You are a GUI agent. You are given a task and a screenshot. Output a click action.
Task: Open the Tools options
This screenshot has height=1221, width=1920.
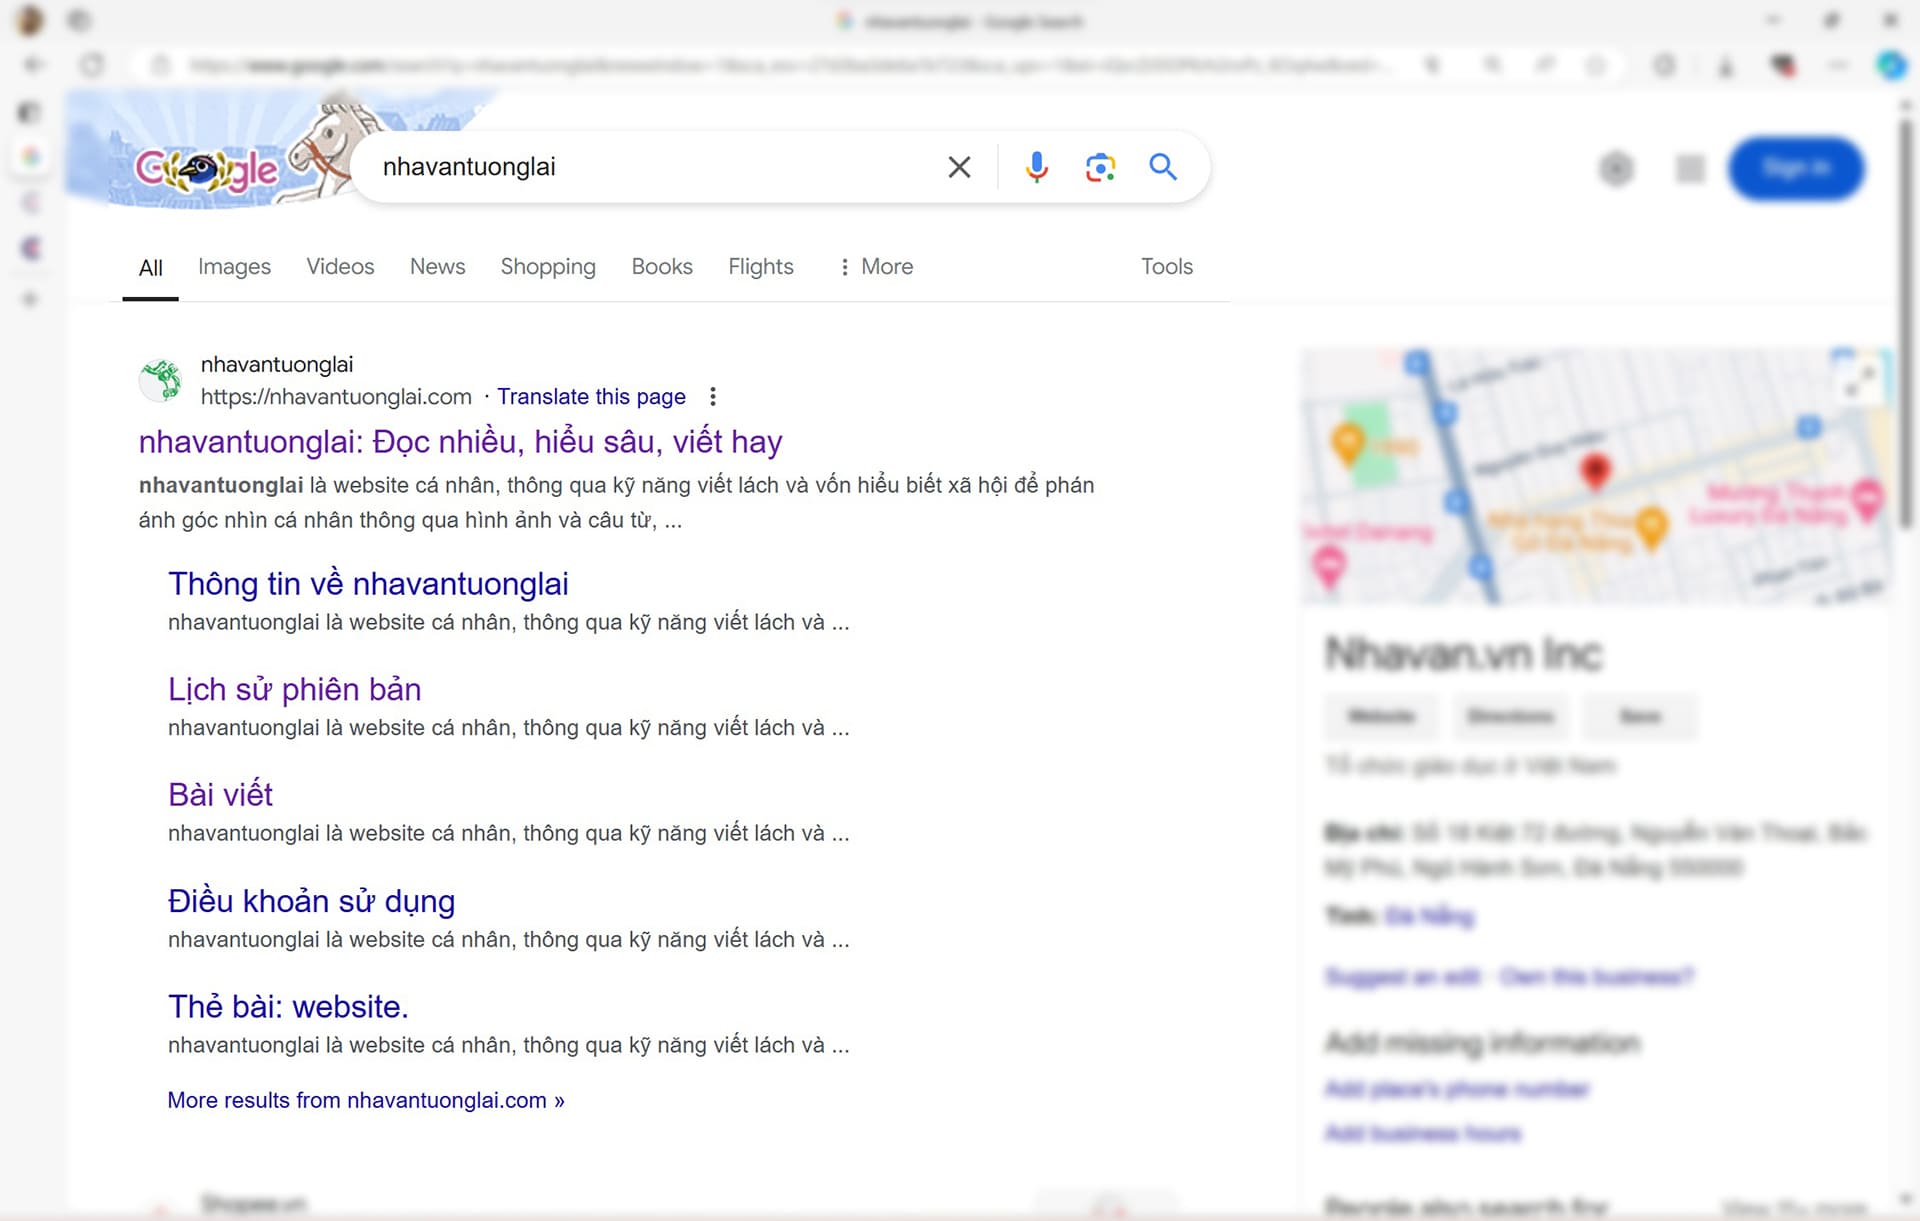(1167, 267)
